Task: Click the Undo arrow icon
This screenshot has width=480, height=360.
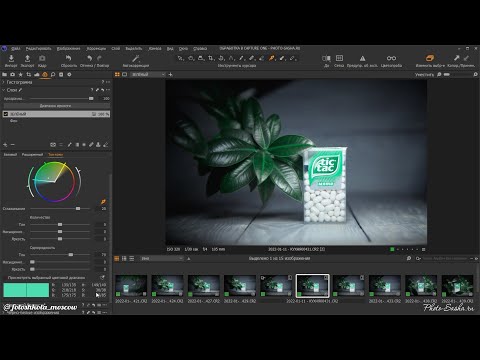Action: (x=90, y=58)
